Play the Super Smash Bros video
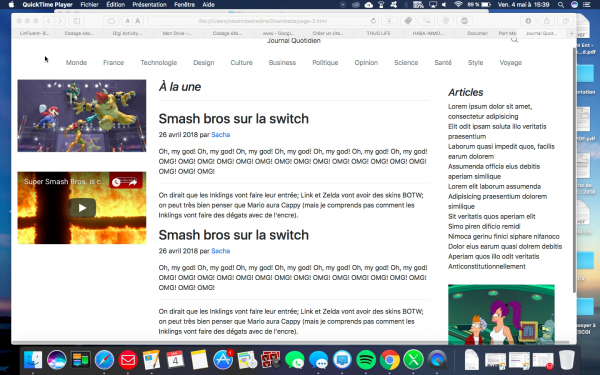This screenshot has height=375, width=600. pyautogui.click(x=82, y=208)
